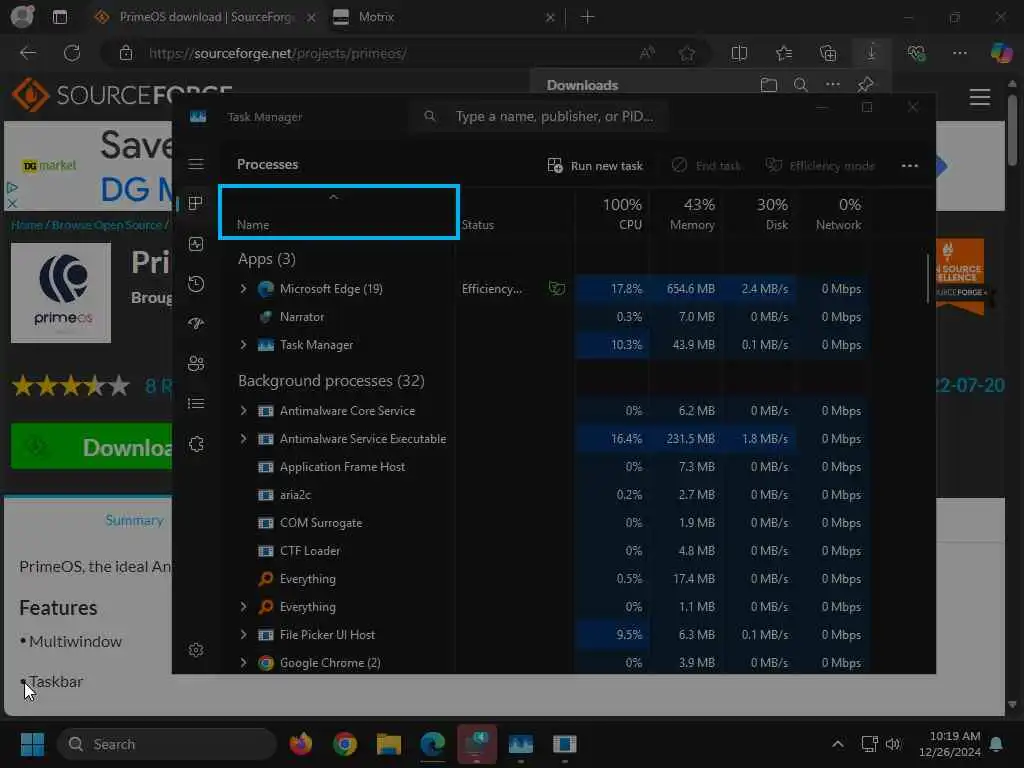Open File Explorer from taskbar
Image resolution: width=1024 pixels, height=768 pixels.
(389, 744)
